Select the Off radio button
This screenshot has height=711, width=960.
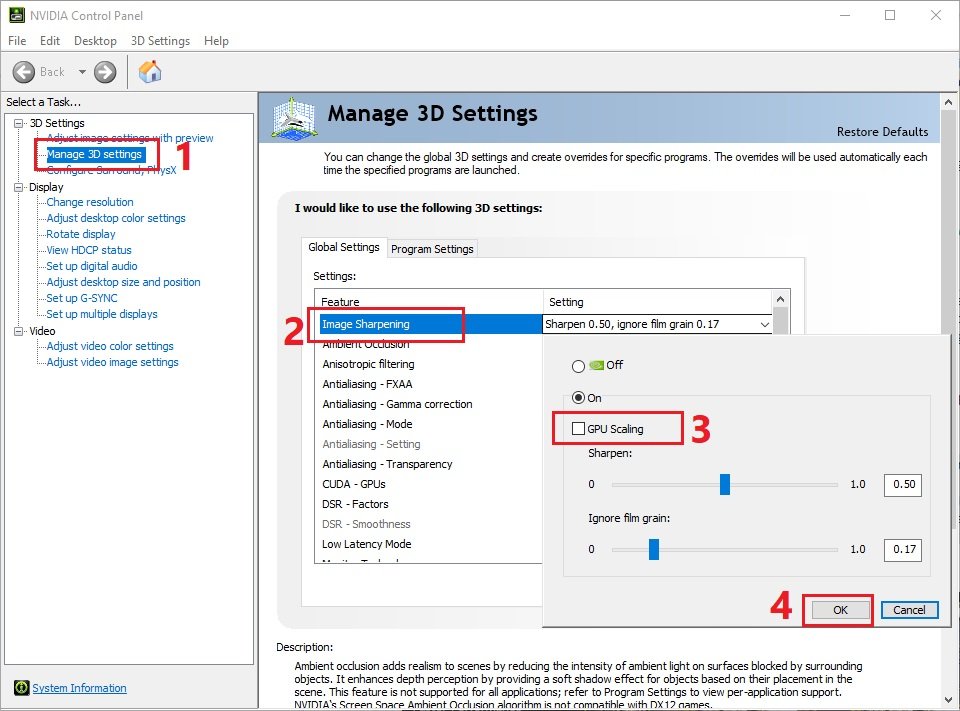pos(578,366)
